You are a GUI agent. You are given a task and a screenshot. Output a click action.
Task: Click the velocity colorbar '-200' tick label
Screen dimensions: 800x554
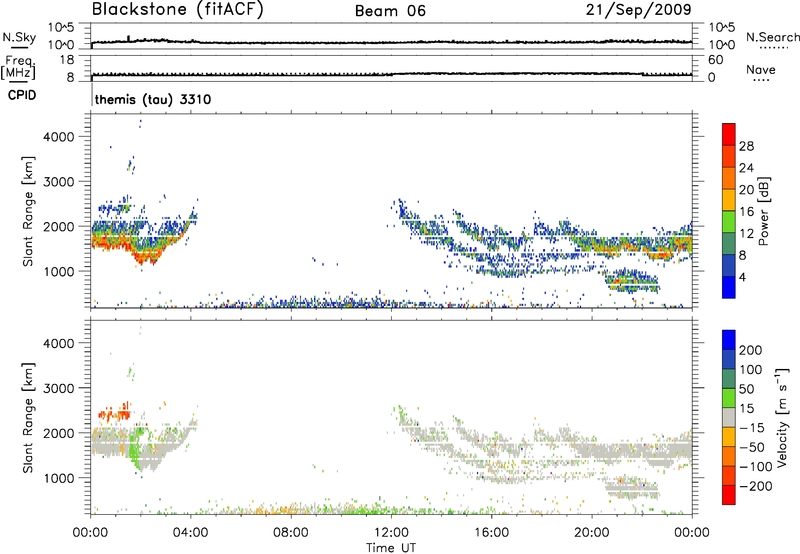pos(756,486)
